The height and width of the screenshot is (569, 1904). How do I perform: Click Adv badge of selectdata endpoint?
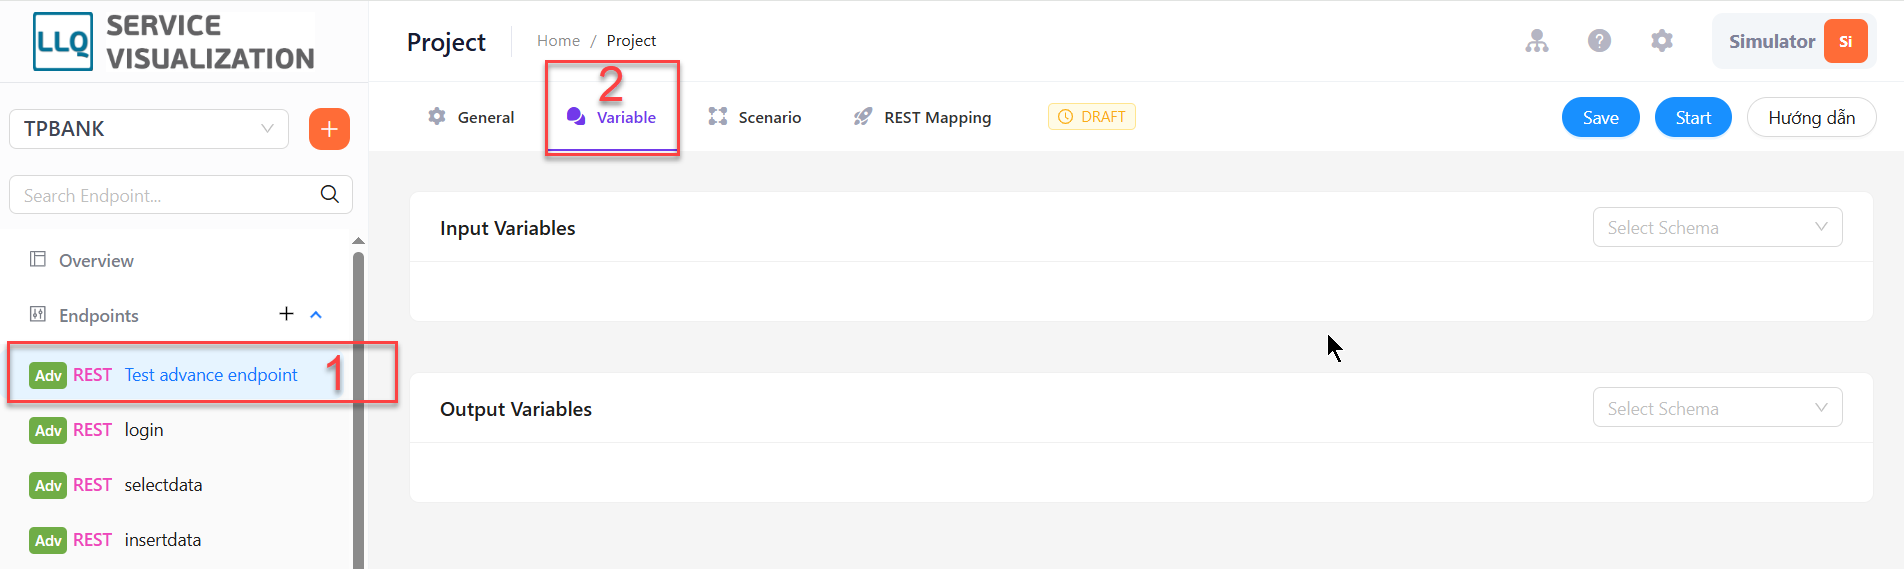(x=48, y=485)
